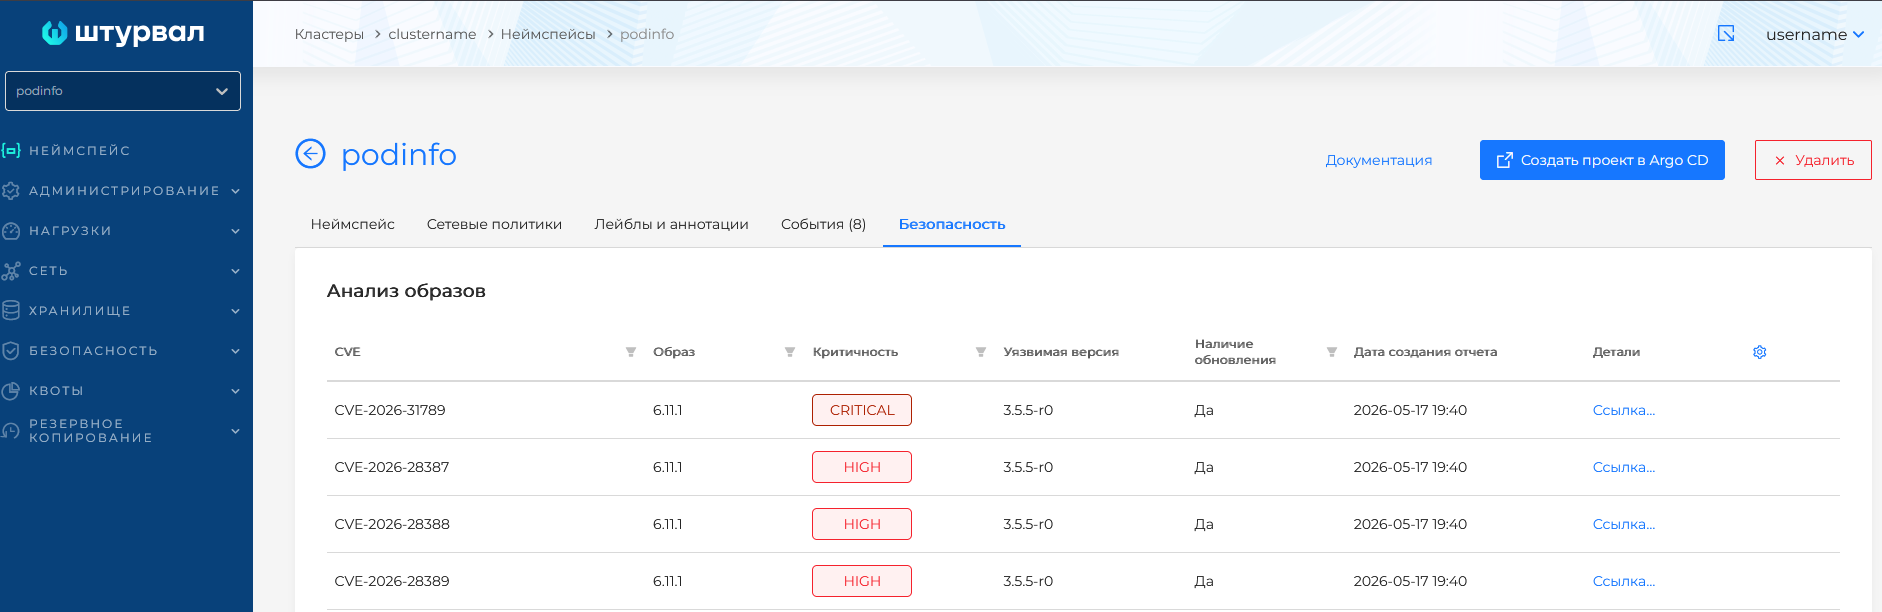Viewport: 1882px width, 612px height.
Task: Click HIGH badge in CVE-2026-28388 row
Action: coord(862,524)
